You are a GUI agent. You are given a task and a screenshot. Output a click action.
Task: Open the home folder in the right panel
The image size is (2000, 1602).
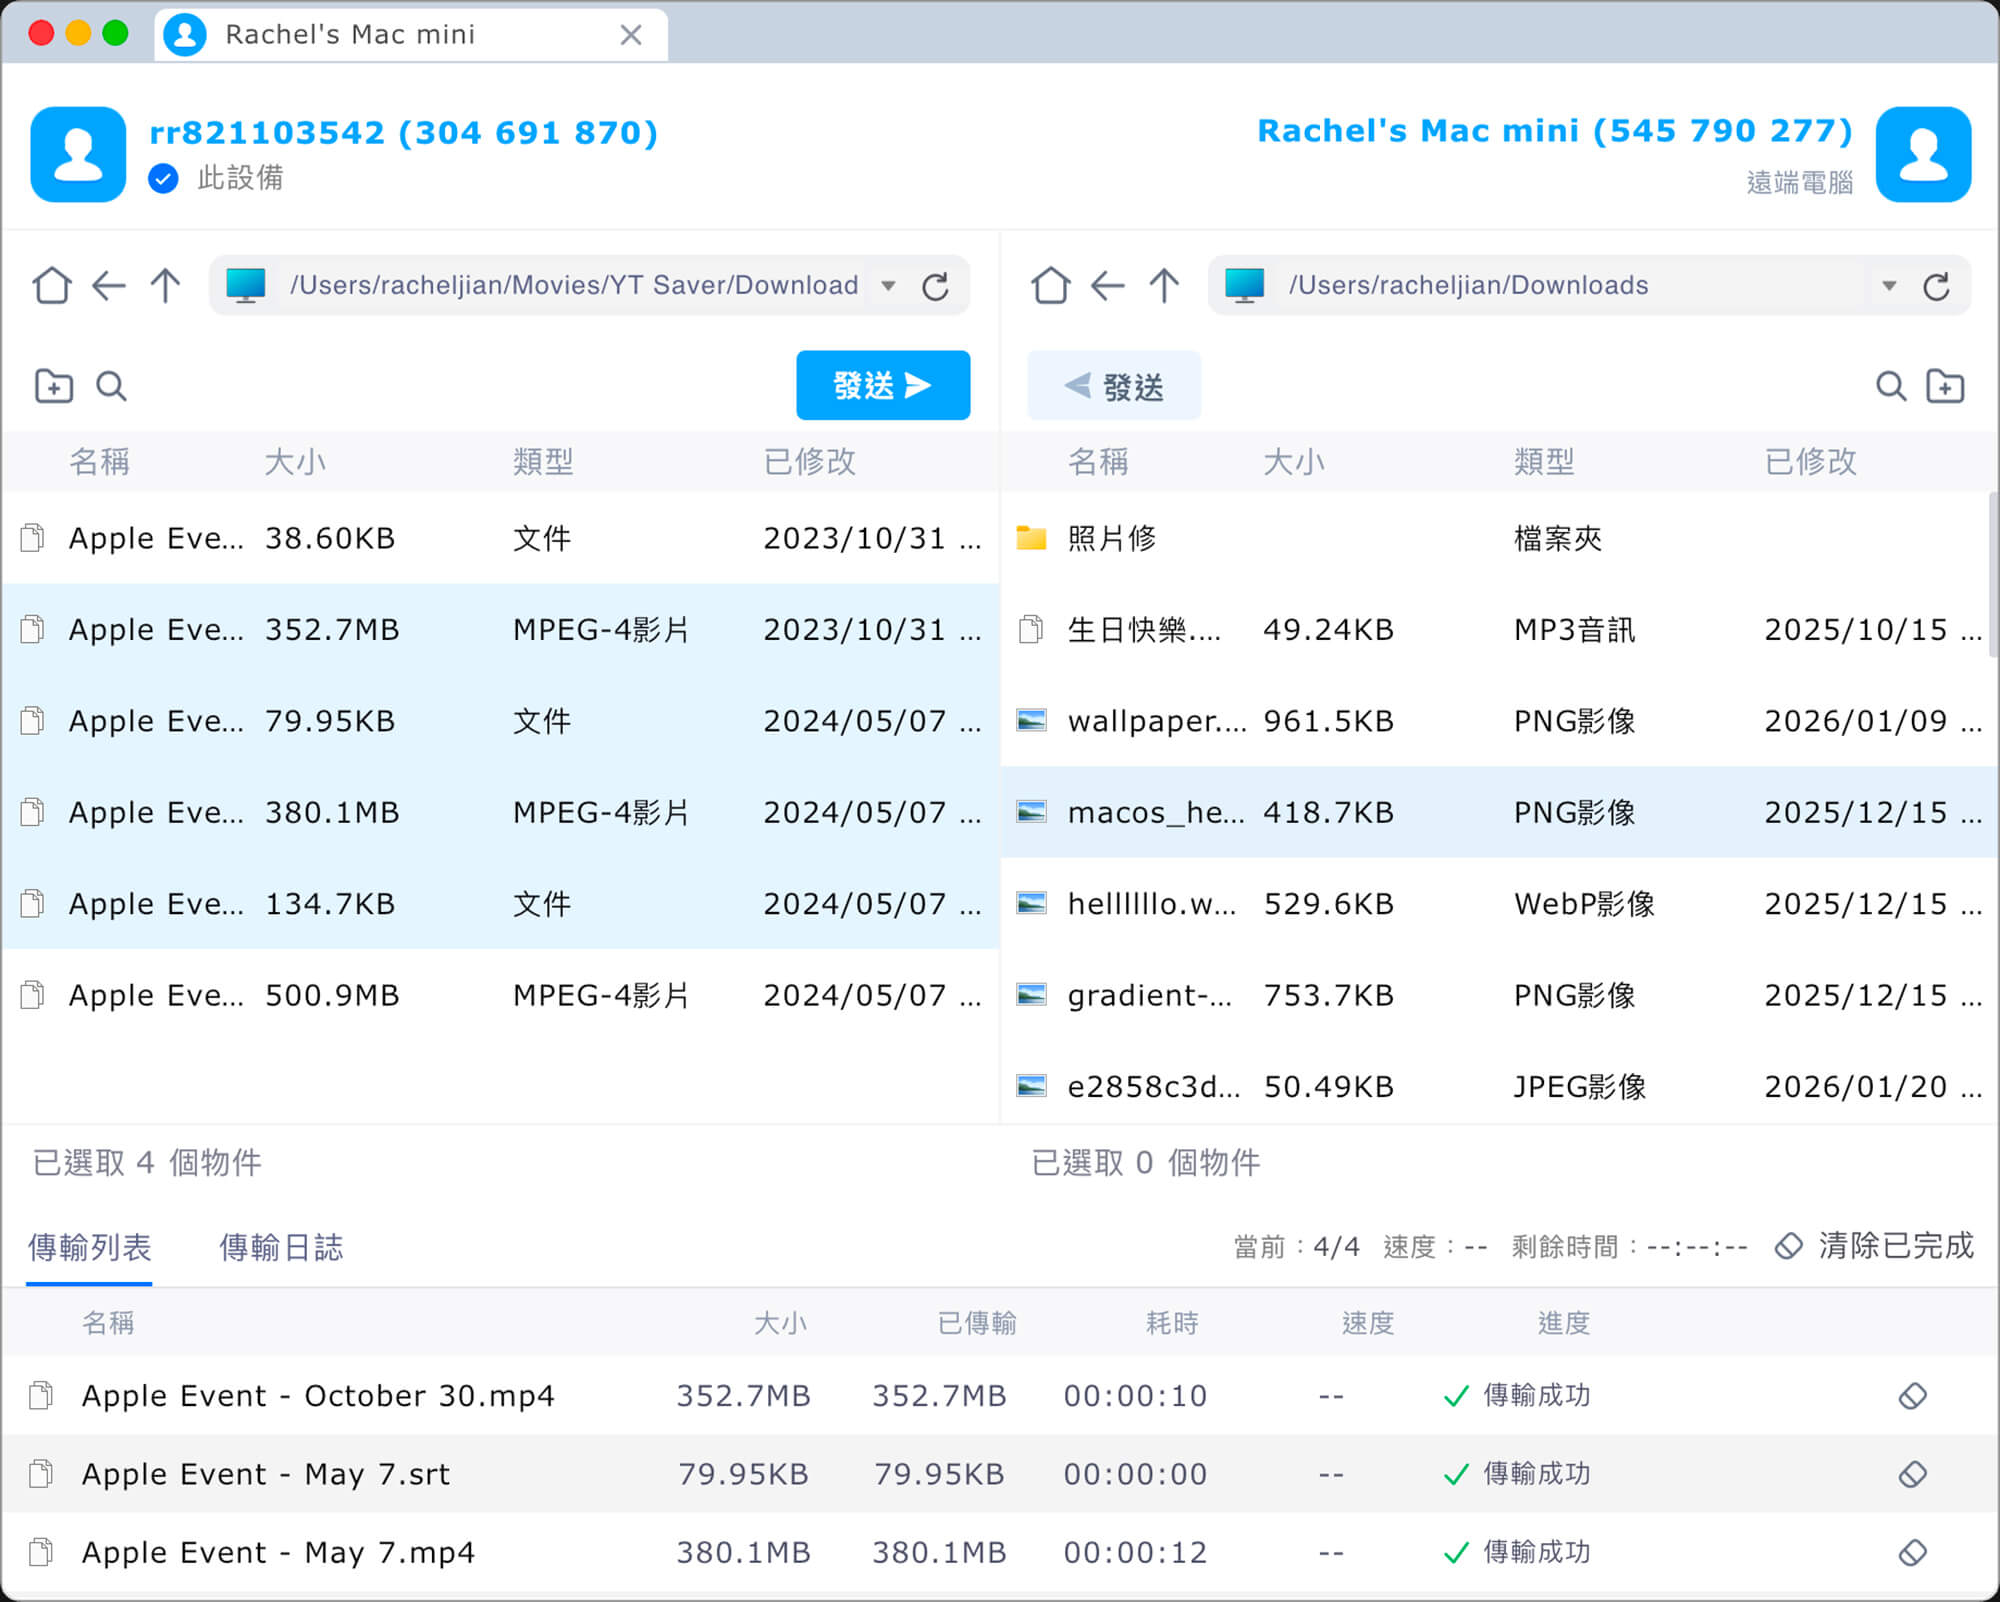[x=1051, y=285]
